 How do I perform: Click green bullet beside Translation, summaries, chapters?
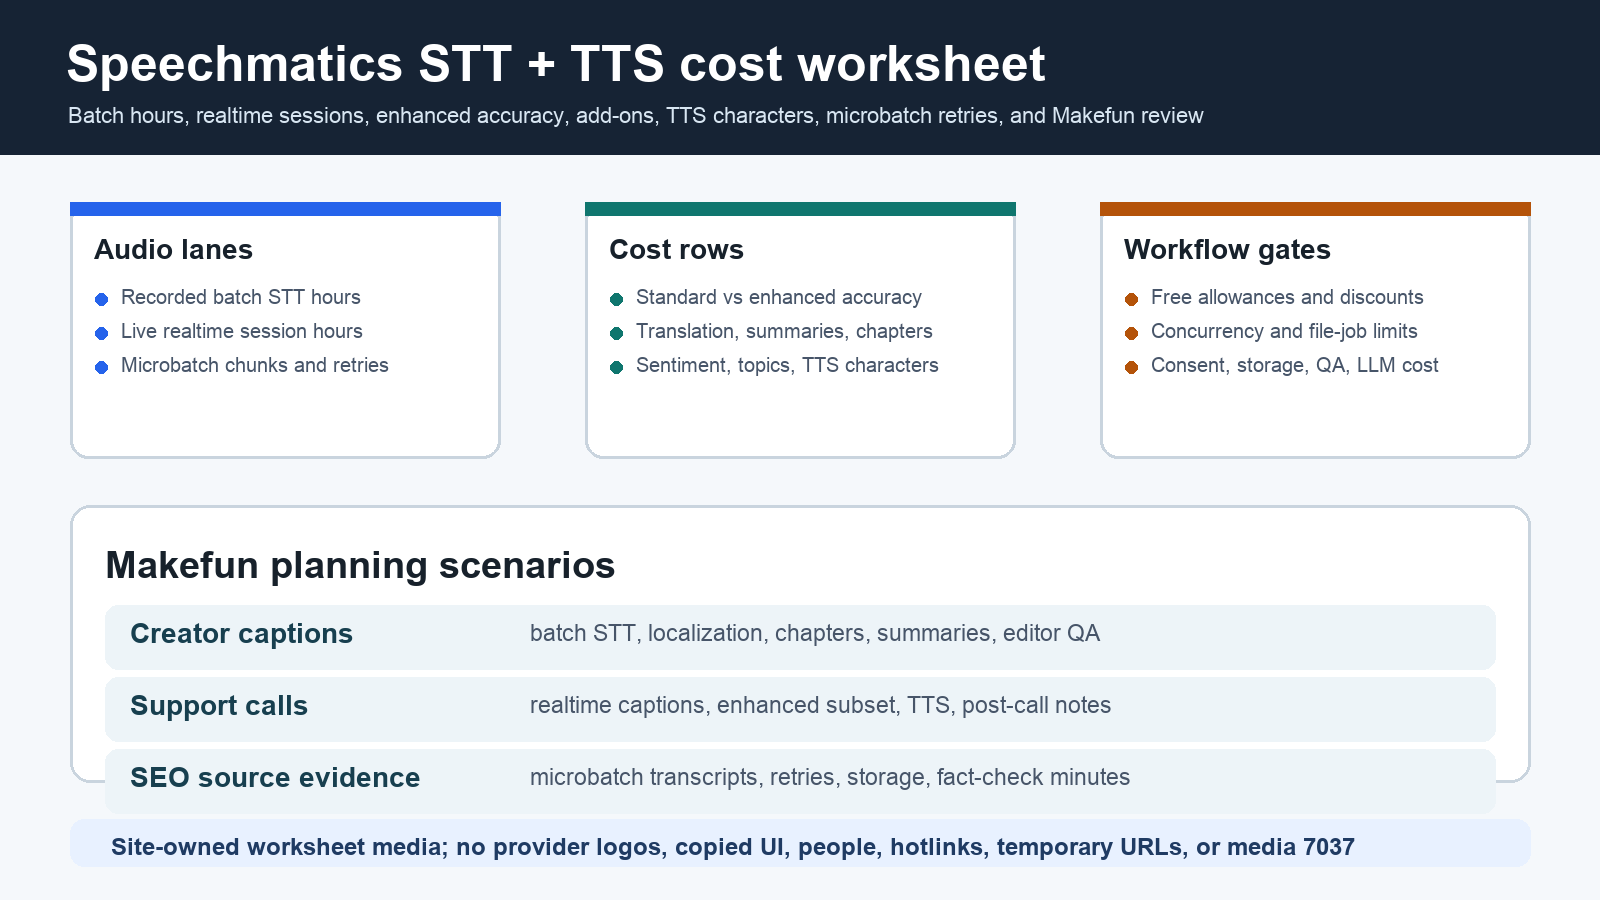616,333
